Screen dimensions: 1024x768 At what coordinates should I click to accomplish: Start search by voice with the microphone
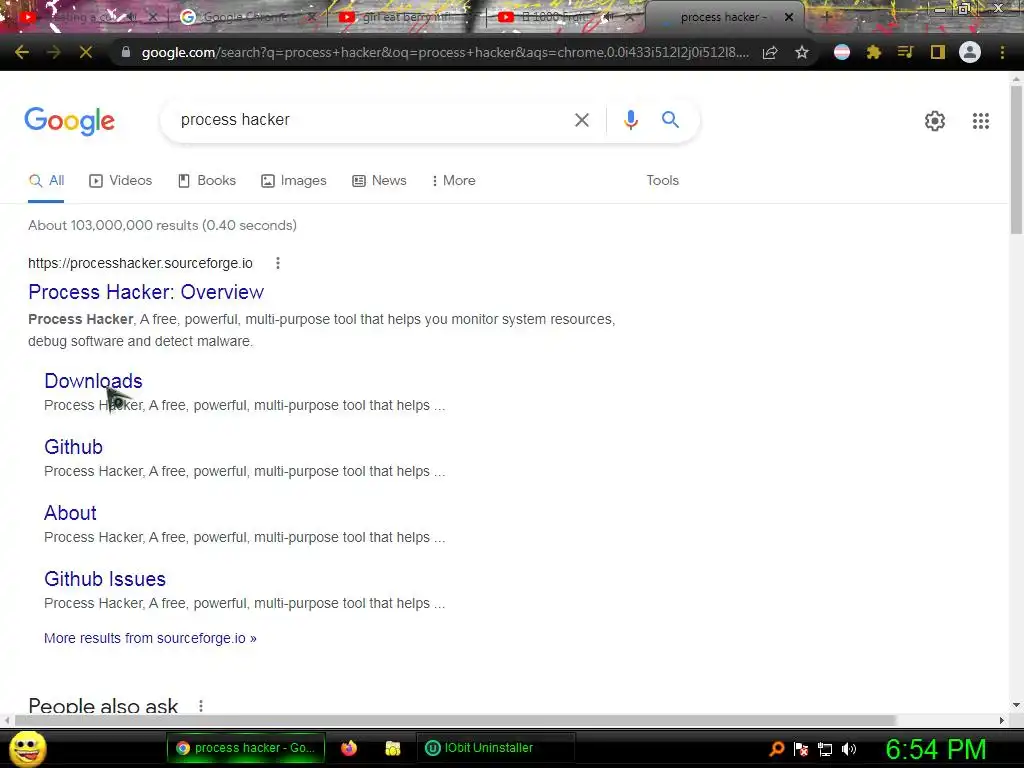point(630,120)
